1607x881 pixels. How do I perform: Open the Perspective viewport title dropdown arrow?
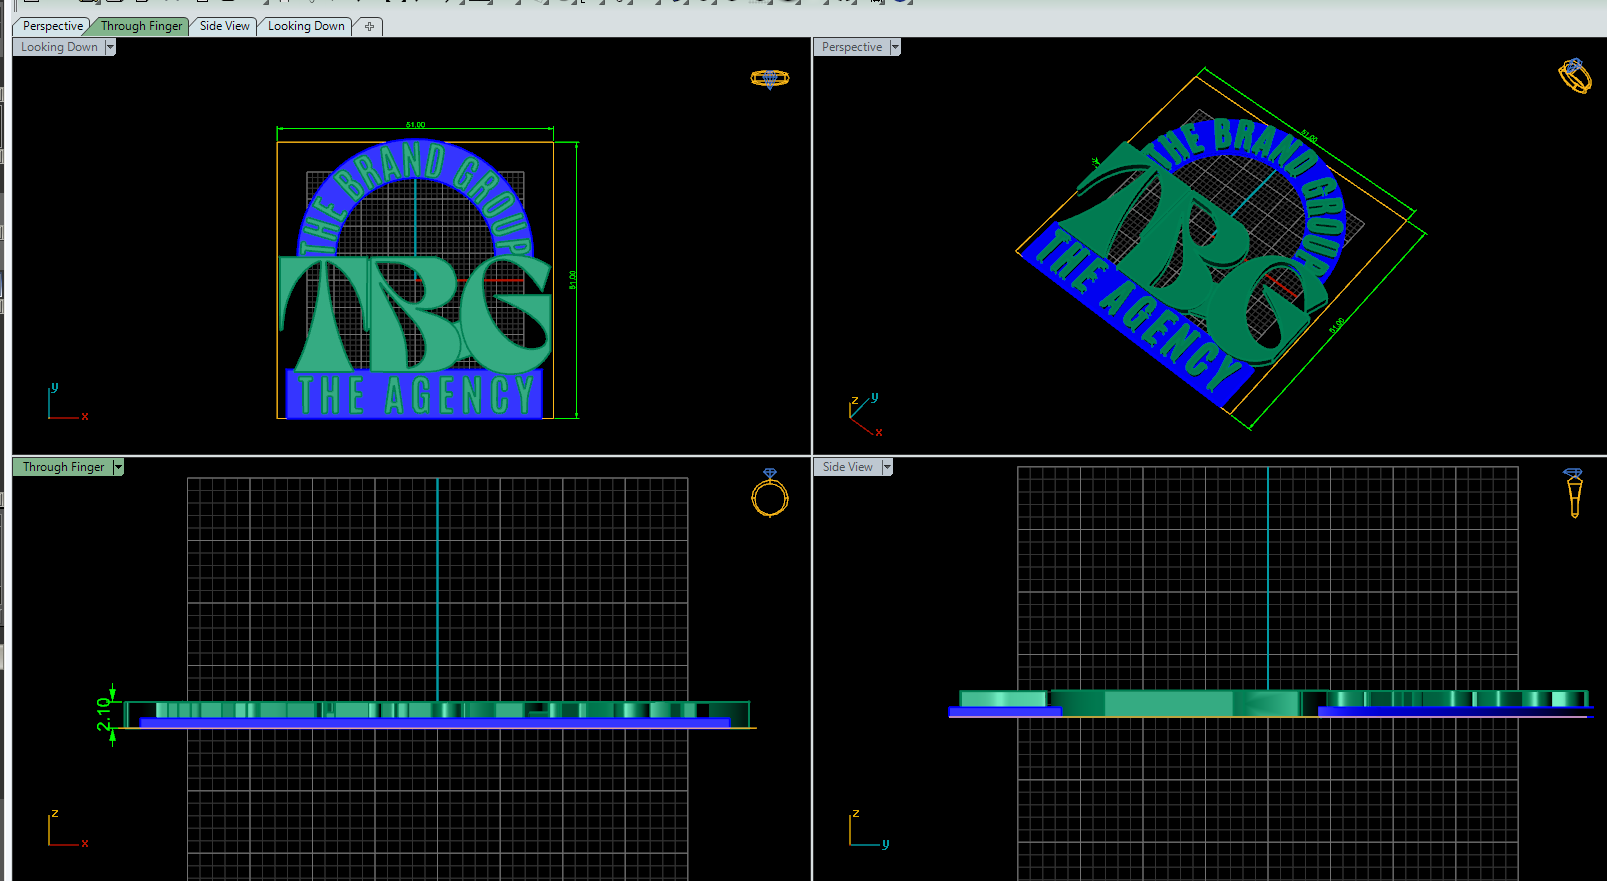pos(895,47)
